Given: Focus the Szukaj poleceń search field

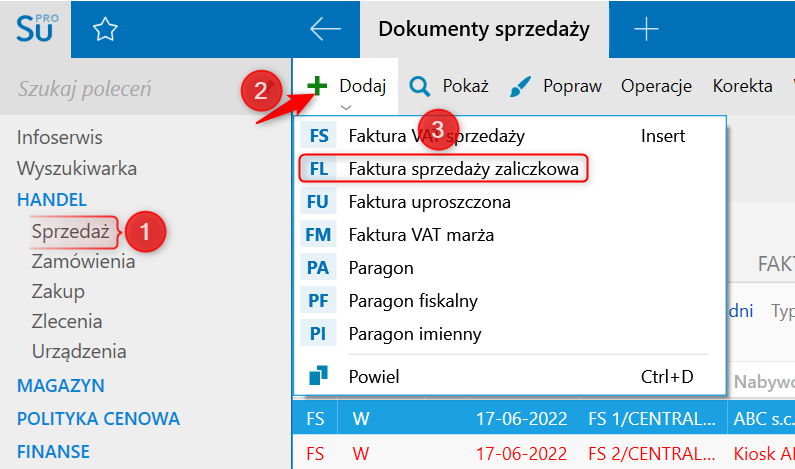Looking at the screenshot, I should 127,89.
